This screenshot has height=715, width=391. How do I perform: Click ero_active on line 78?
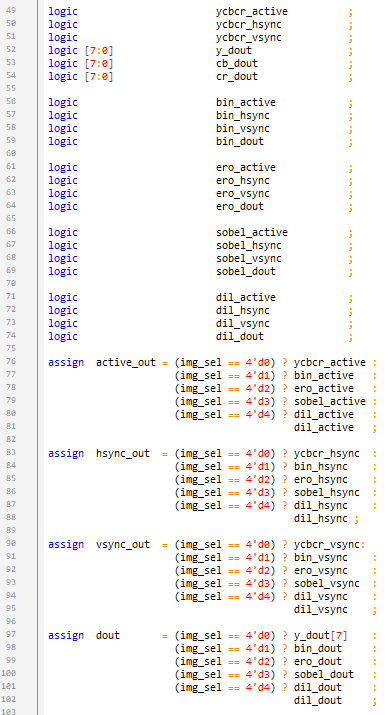324,389
